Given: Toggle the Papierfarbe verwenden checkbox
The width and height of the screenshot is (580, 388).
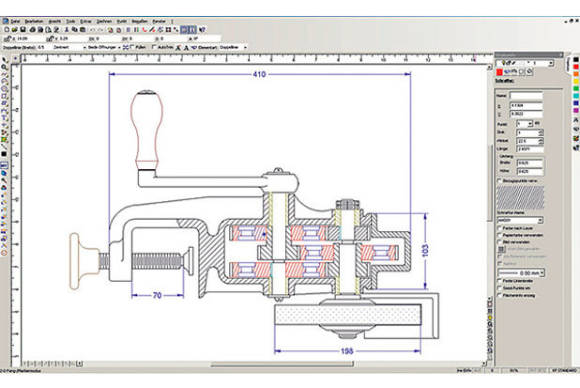Looking at the screenshot, I should (499, 235).
